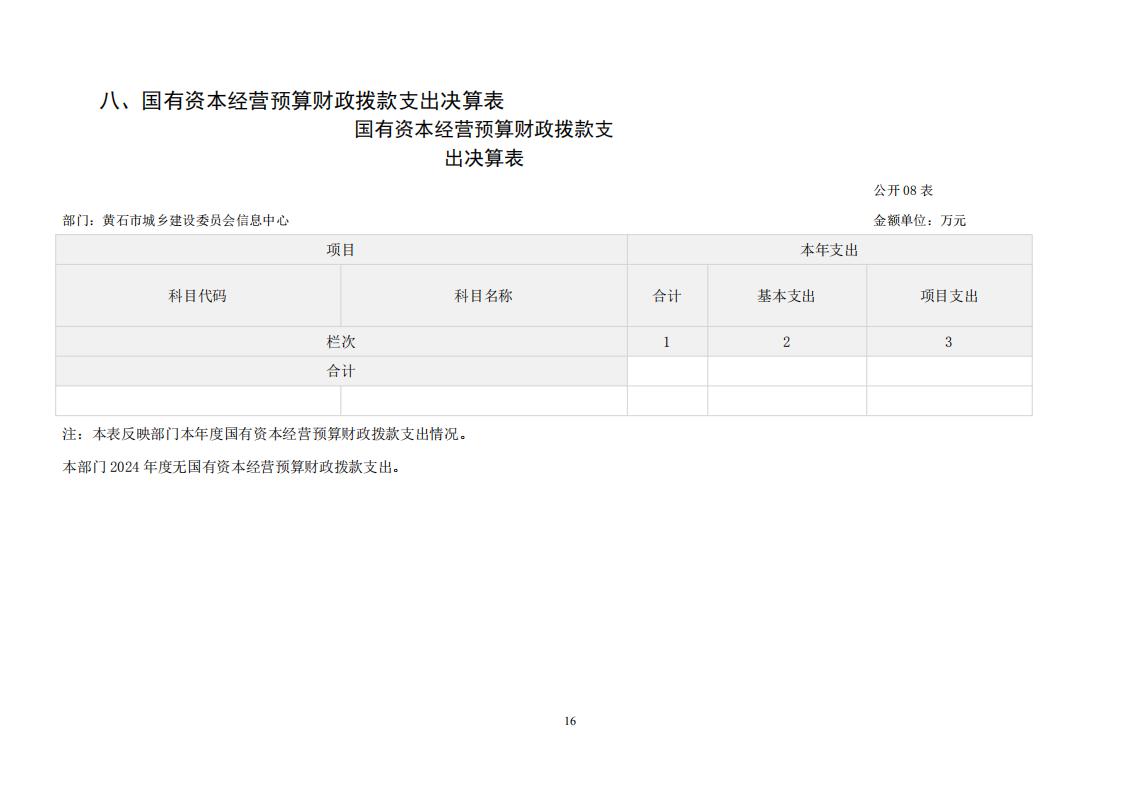Click the 栏次 row label cell
Screen dimensions: 1122x793
click(341, 342)
